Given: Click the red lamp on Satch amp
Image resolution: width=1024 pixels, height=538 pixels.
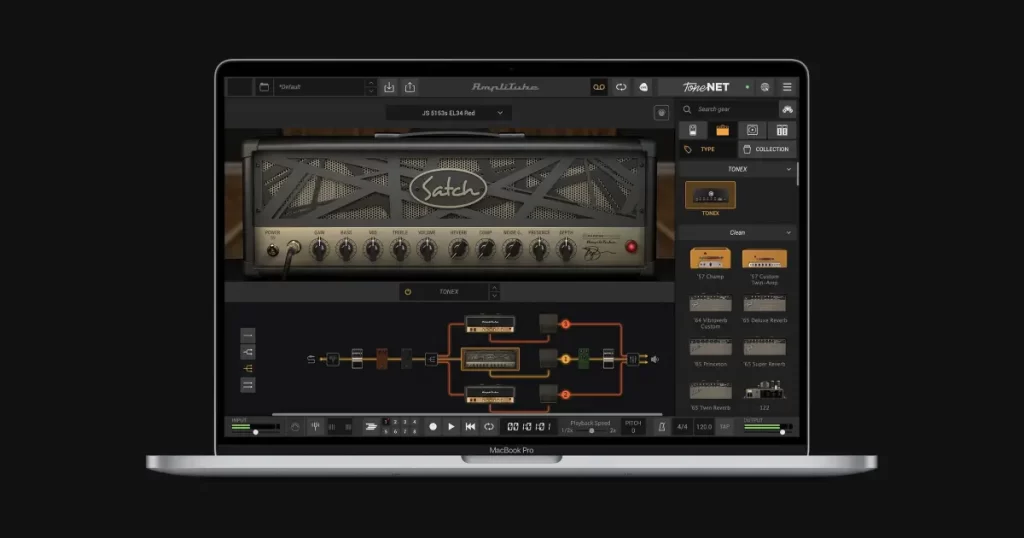Looking at the screenshot, I should [631, 247].
